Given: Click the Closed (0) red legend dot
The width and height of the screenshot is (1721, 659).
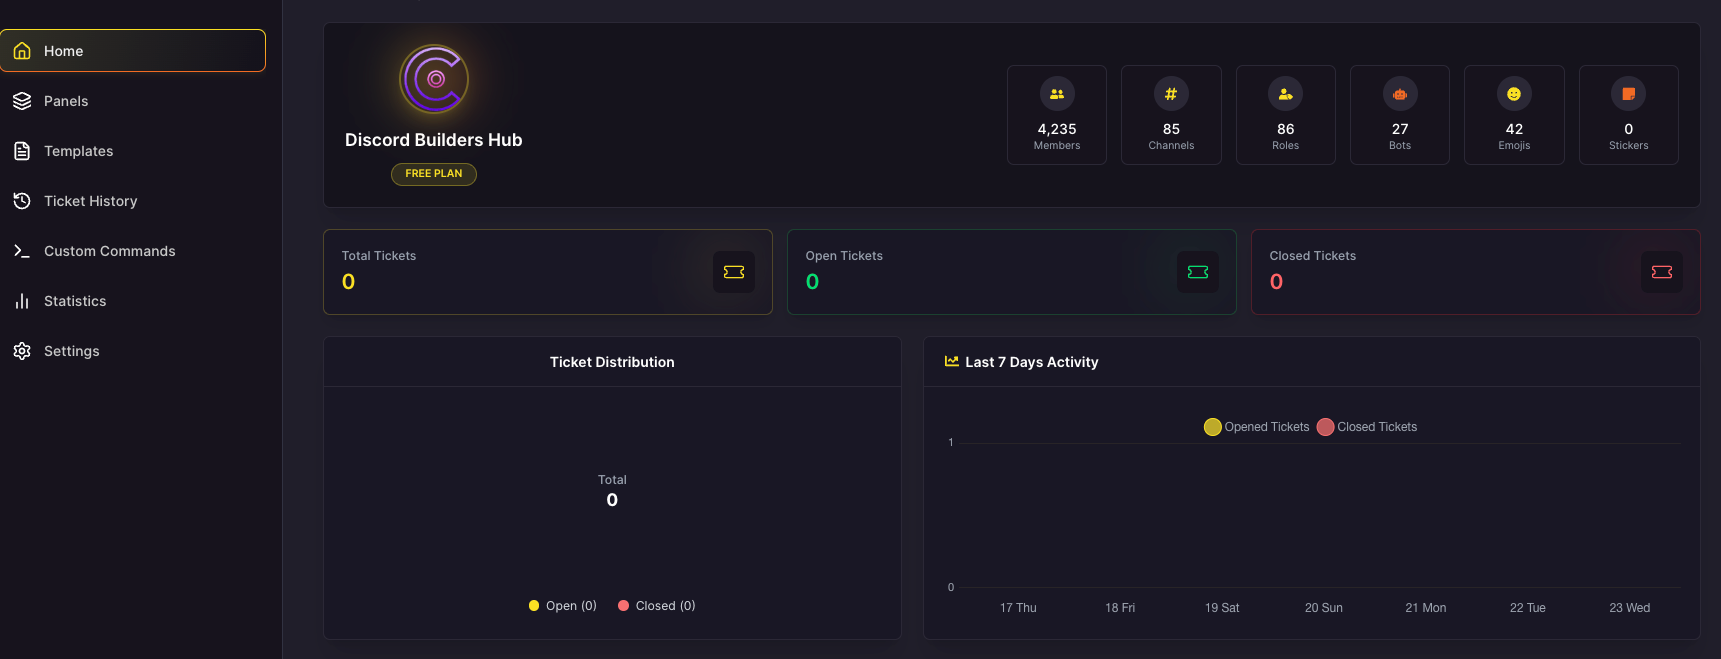Looking at the screenshot, I should click(623, 606).
